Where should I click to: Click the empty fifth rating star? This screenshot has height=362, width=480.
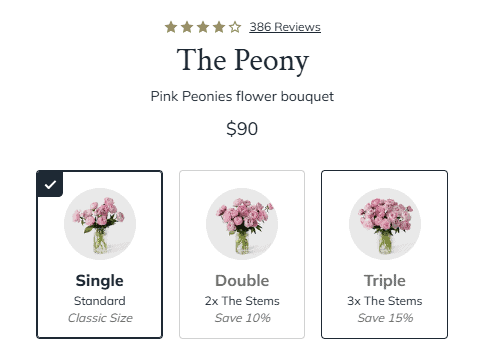[235, 27]
